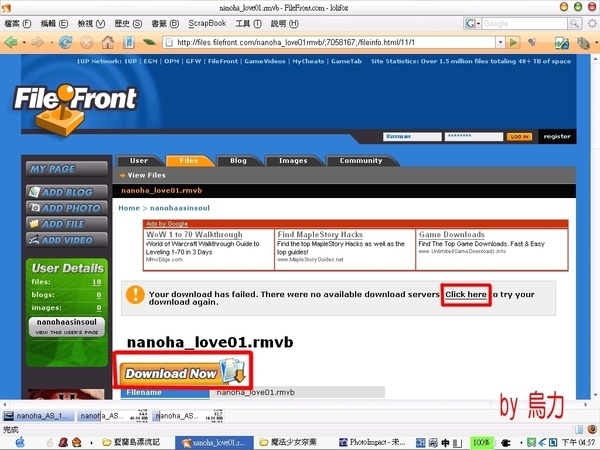Open forward history dropdown arrow

pos(51,42)
